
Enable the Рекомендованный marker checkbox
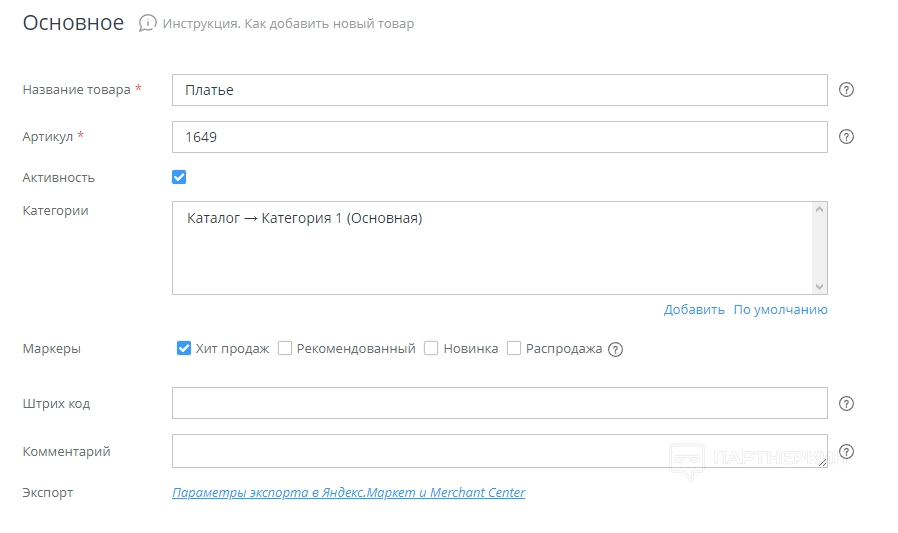[285, 349]
